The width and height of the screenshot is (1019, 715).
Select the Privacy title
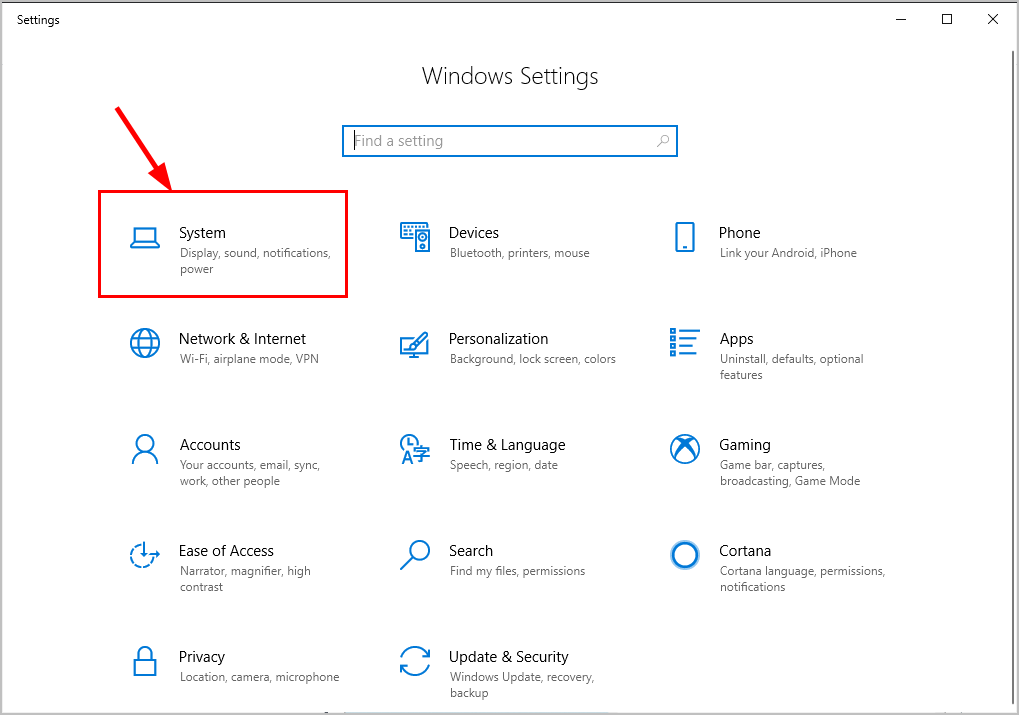[x=202, y=656]
